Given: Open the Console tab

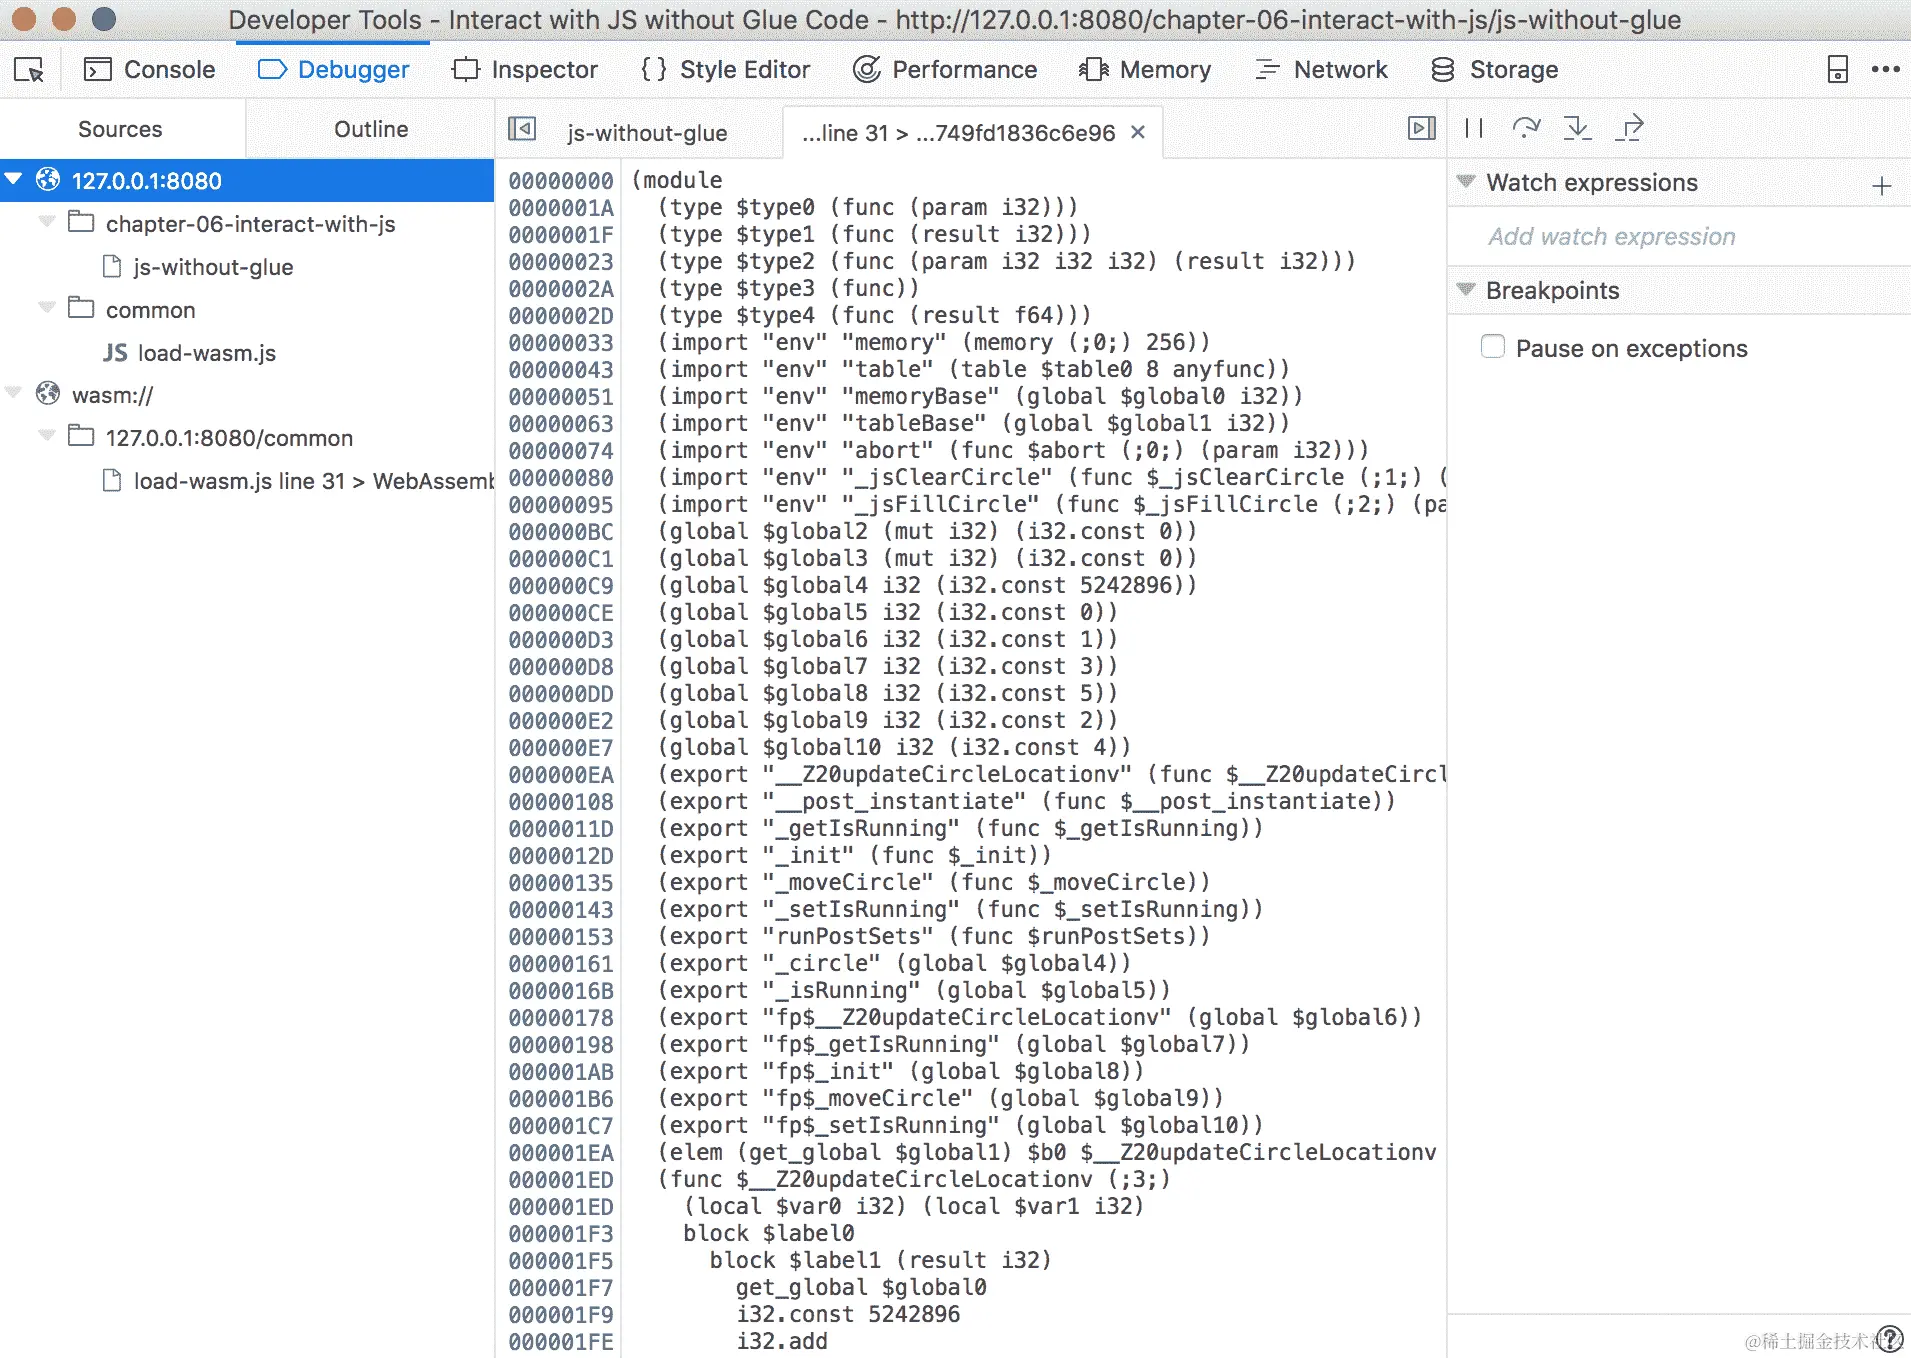Looking at the screenshot, I should pos(150,70).
